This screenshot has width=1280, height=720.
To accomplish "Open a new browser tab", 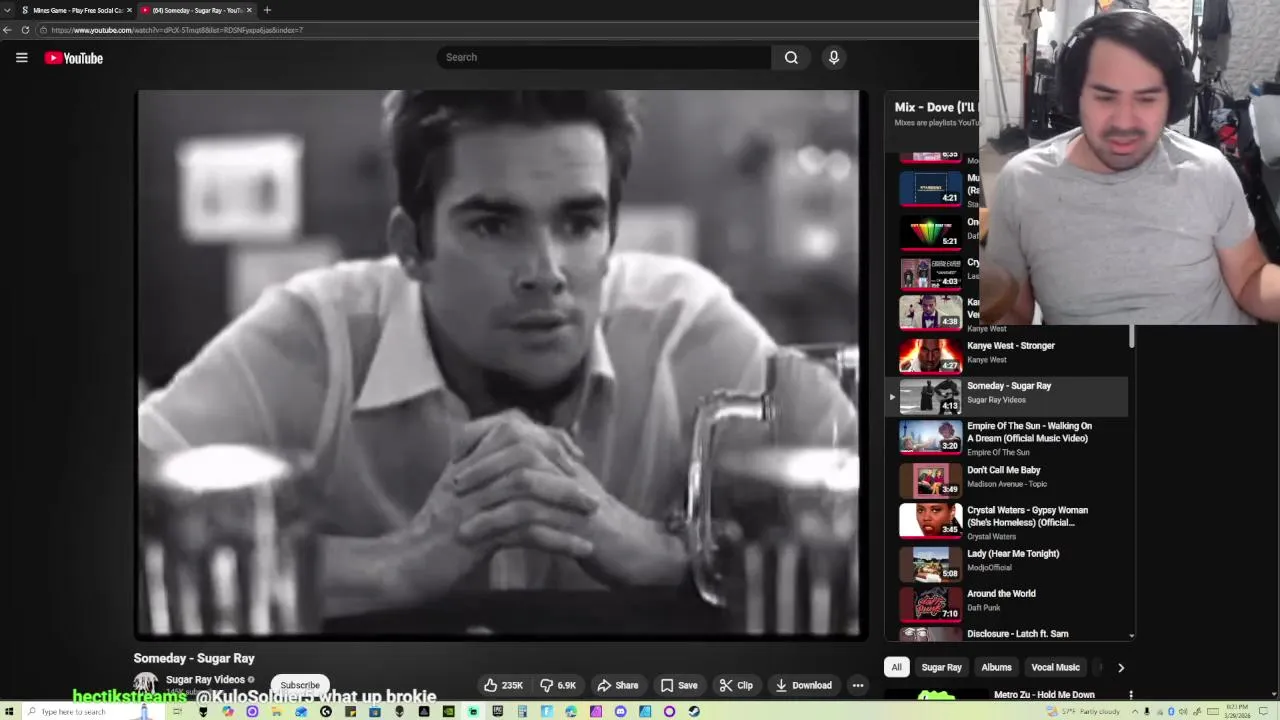I will click(267, 10).
